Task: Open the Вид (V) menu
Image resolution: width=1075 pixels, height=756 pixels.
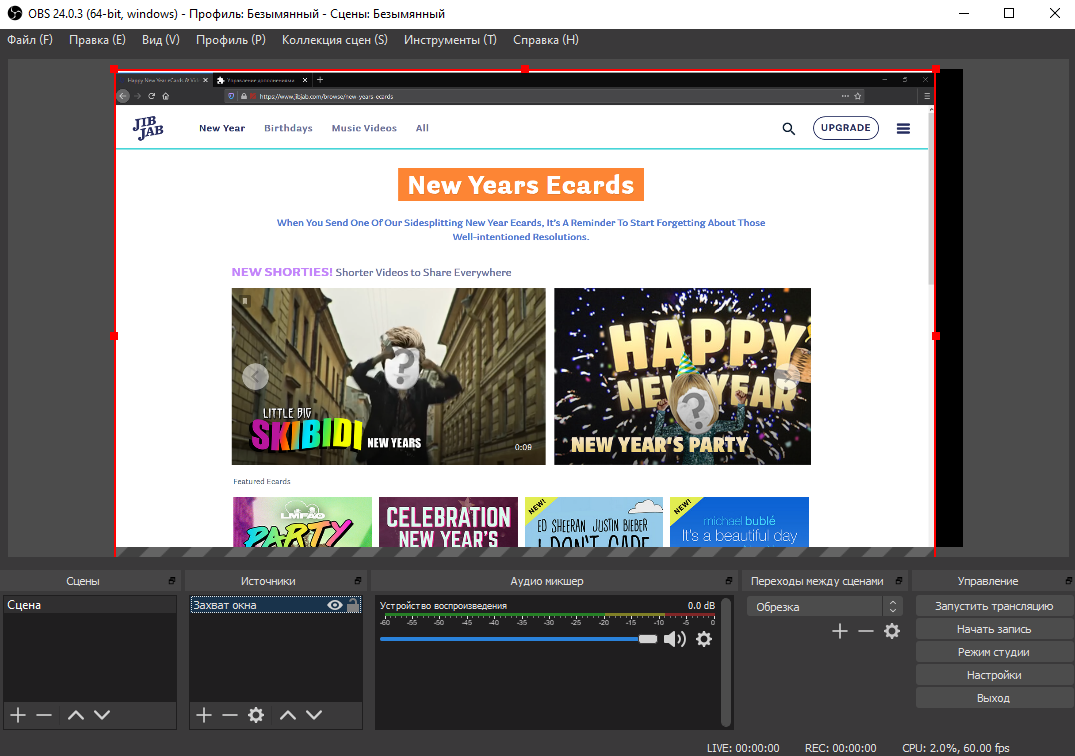Action: click(x=160, y=40)
